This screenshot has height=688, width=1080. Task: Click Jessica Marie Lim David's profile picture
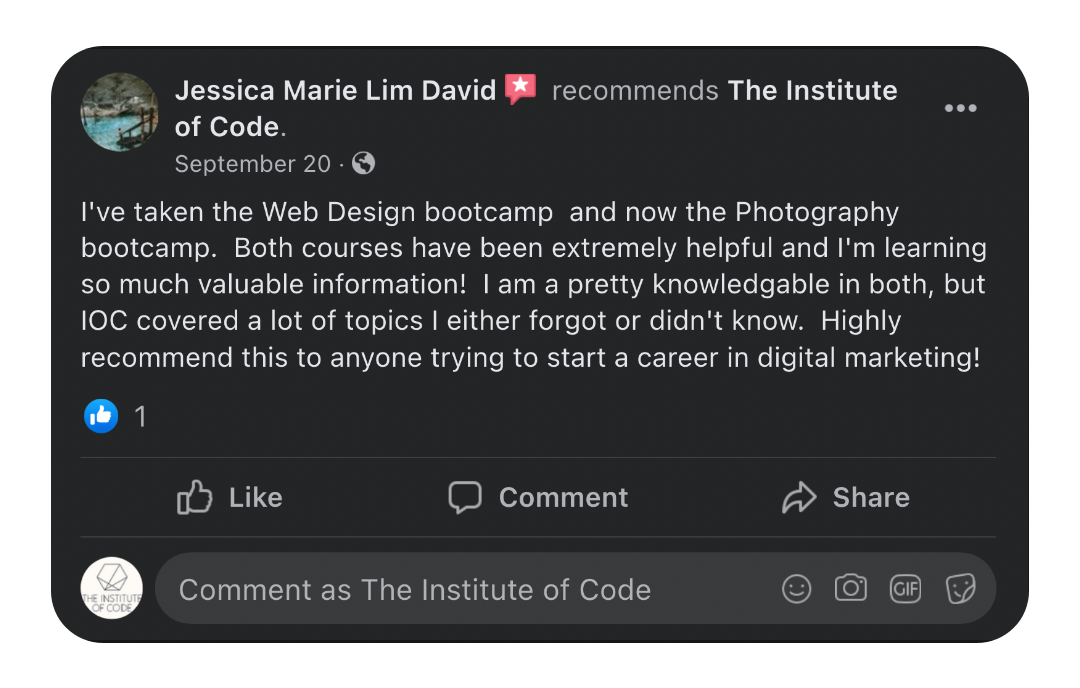(x=119, y=111)
